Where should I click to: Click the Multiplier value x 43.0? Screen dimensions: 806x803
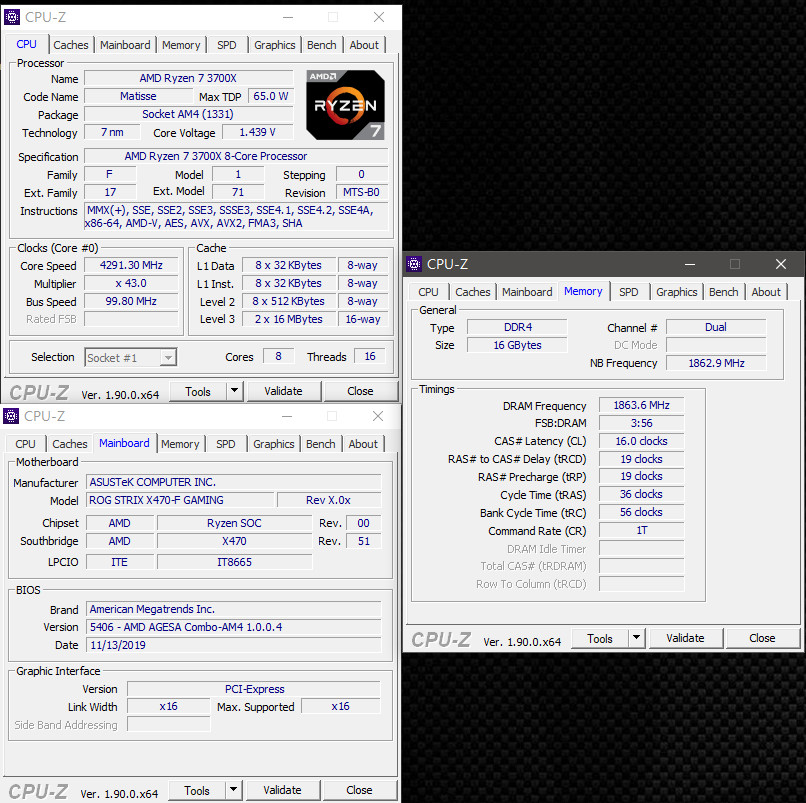pyautogui.click(x=131, y=283)
